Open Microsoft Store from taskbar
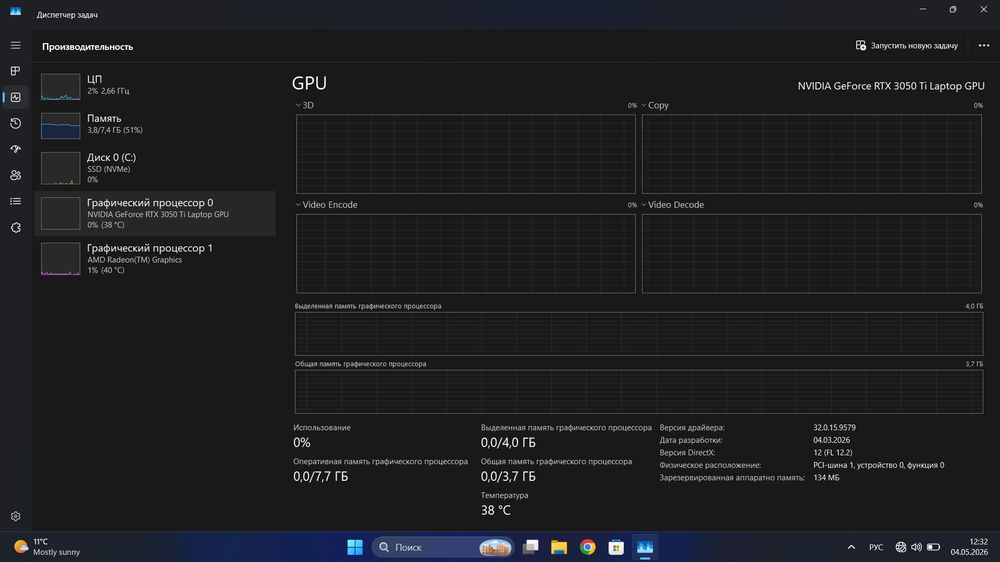Image resolution: width=1000 pixels, height=562 pixels. (616, 547)
